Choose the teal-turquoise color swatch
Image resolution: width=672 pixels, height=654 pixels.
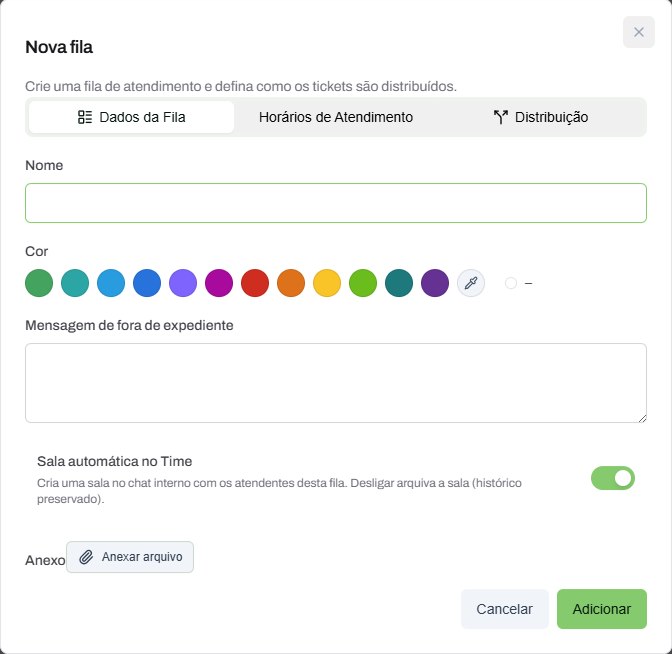pos(75,283)
